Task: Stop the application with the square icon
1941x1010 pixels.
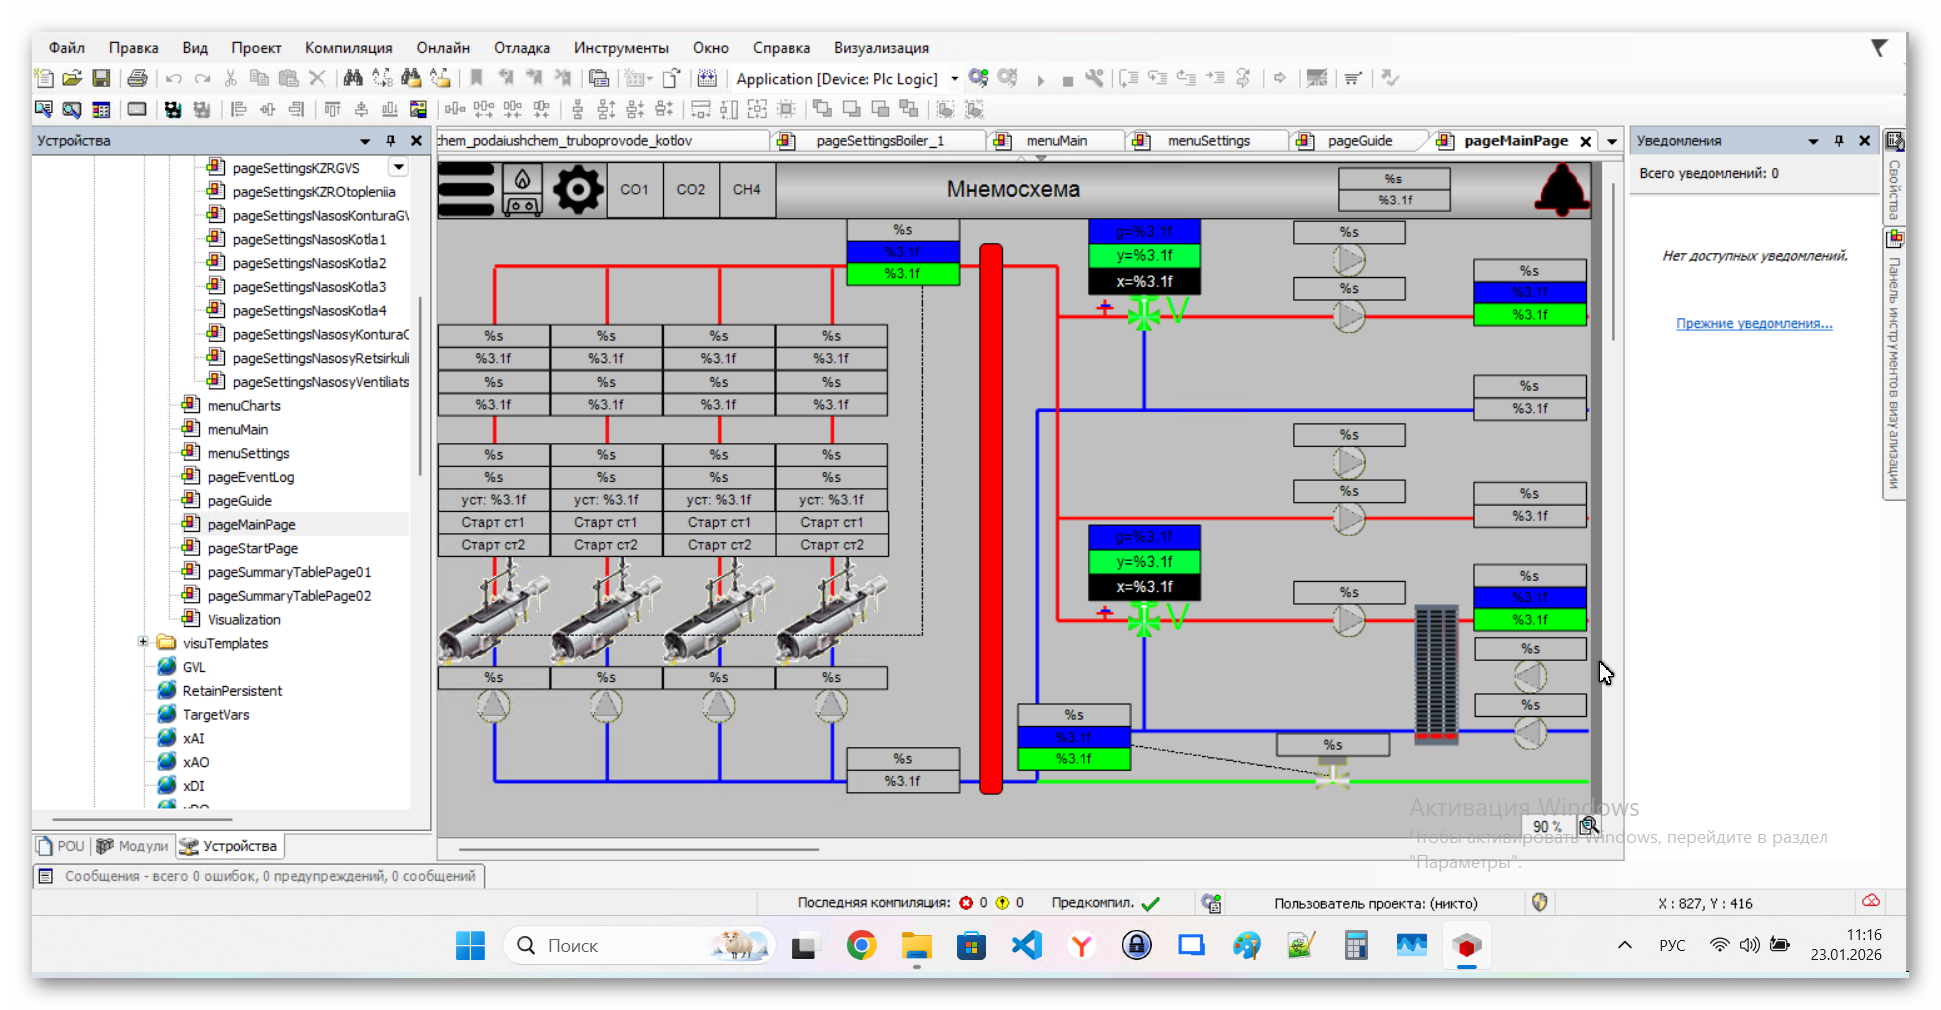Action: point(1067,80)
